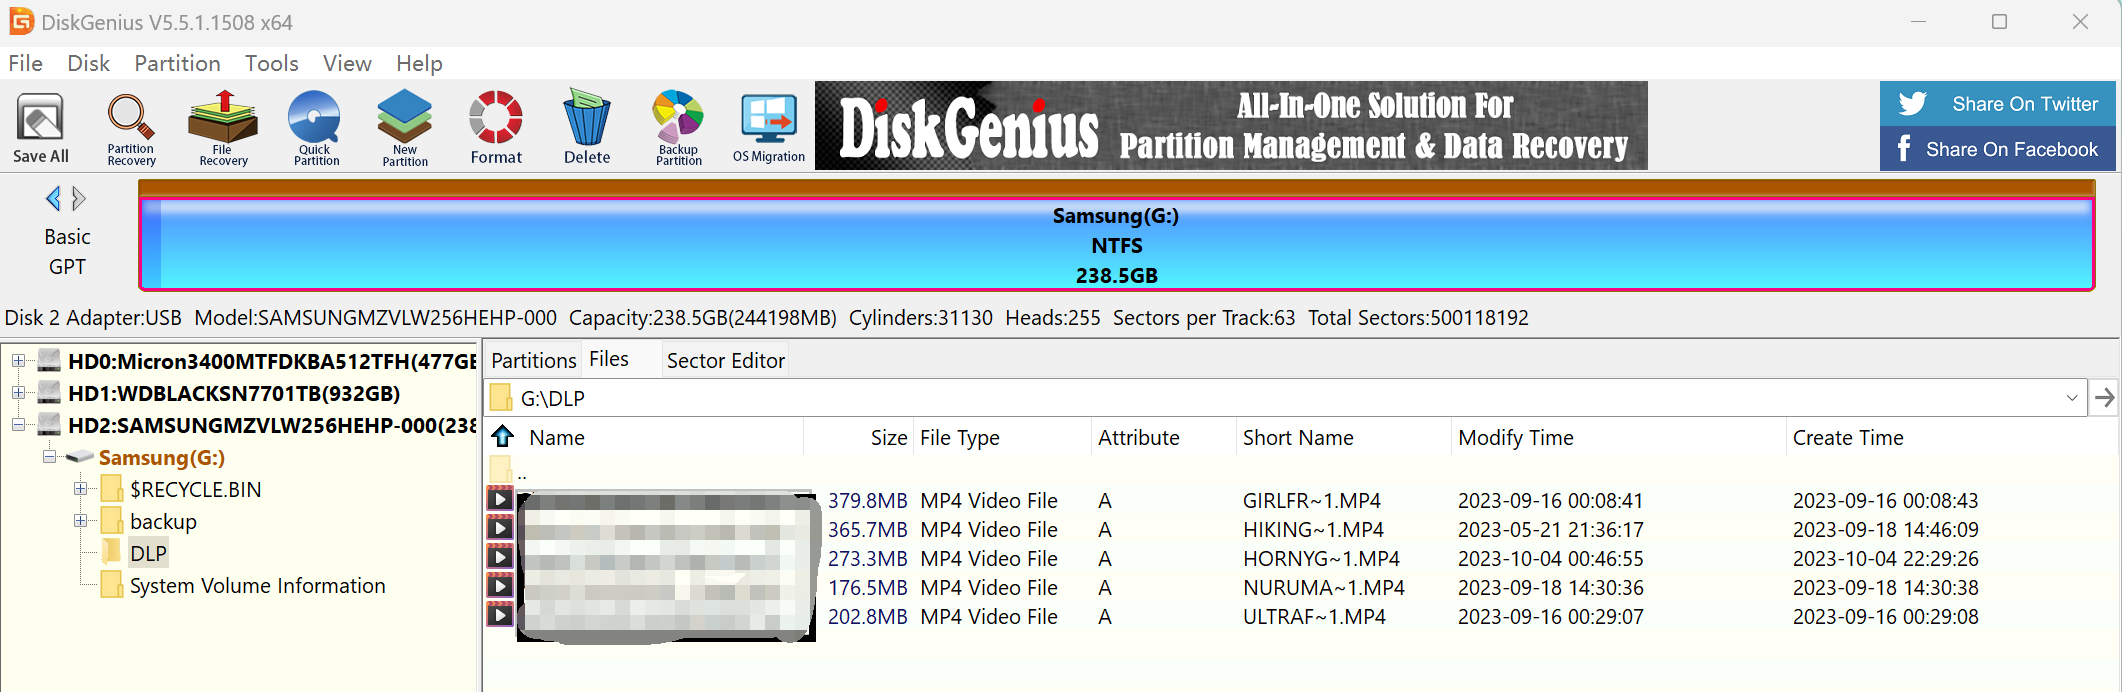Image resolution: width=2122 pixels, height=692 pixels.
Task: Create a New Partition
Action: 405,128
